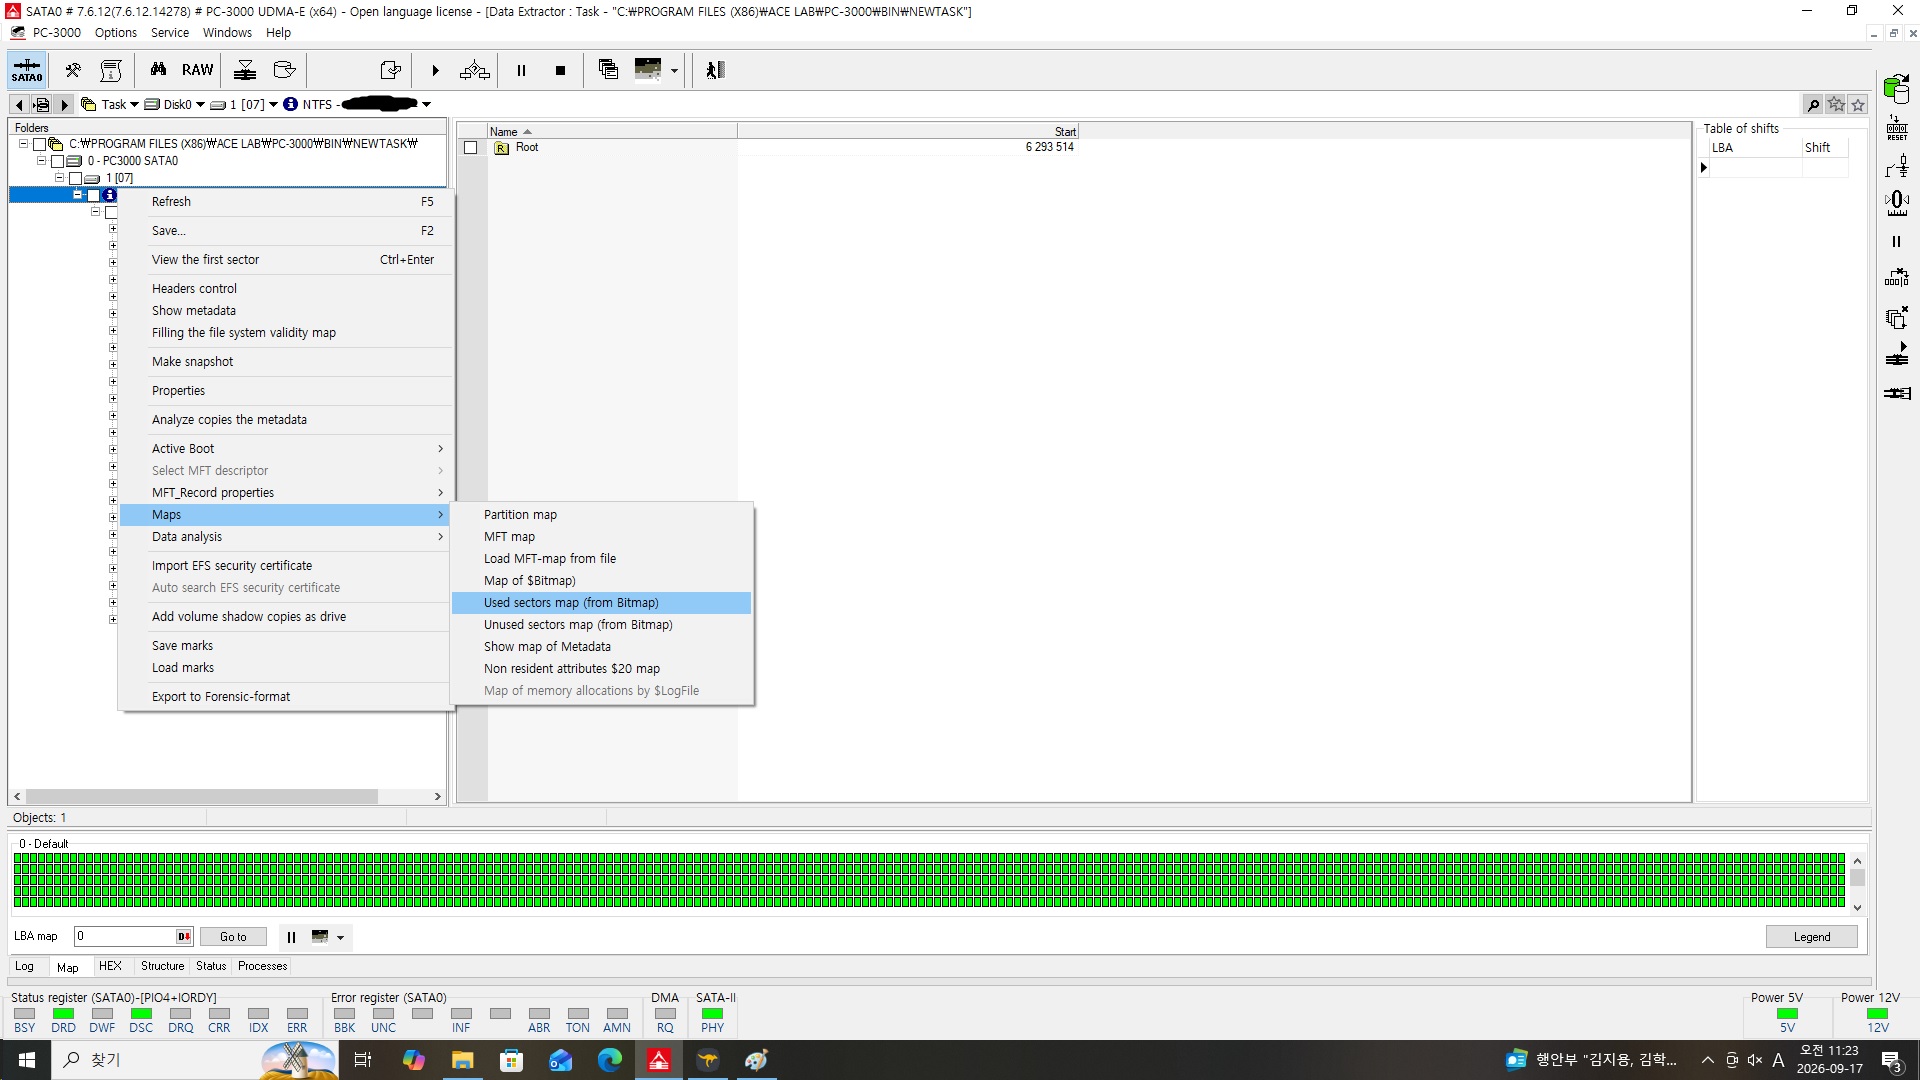Open the 1 [07] partition dropdown
The image size is (1920, 1080).
pos(273,104)
